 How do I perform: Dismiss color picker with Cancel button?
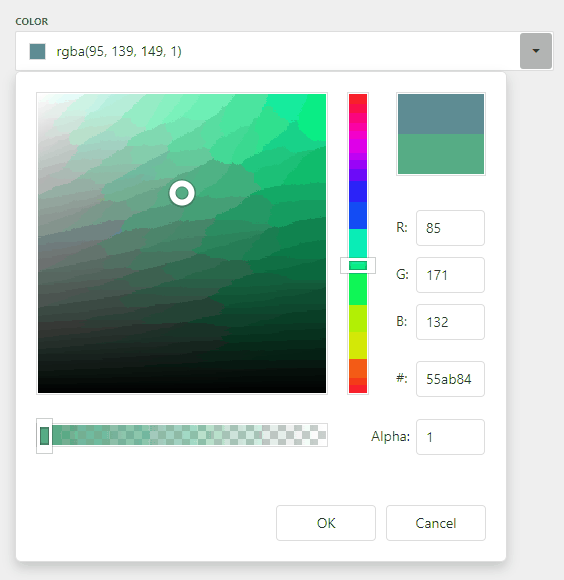coord(436,523)
